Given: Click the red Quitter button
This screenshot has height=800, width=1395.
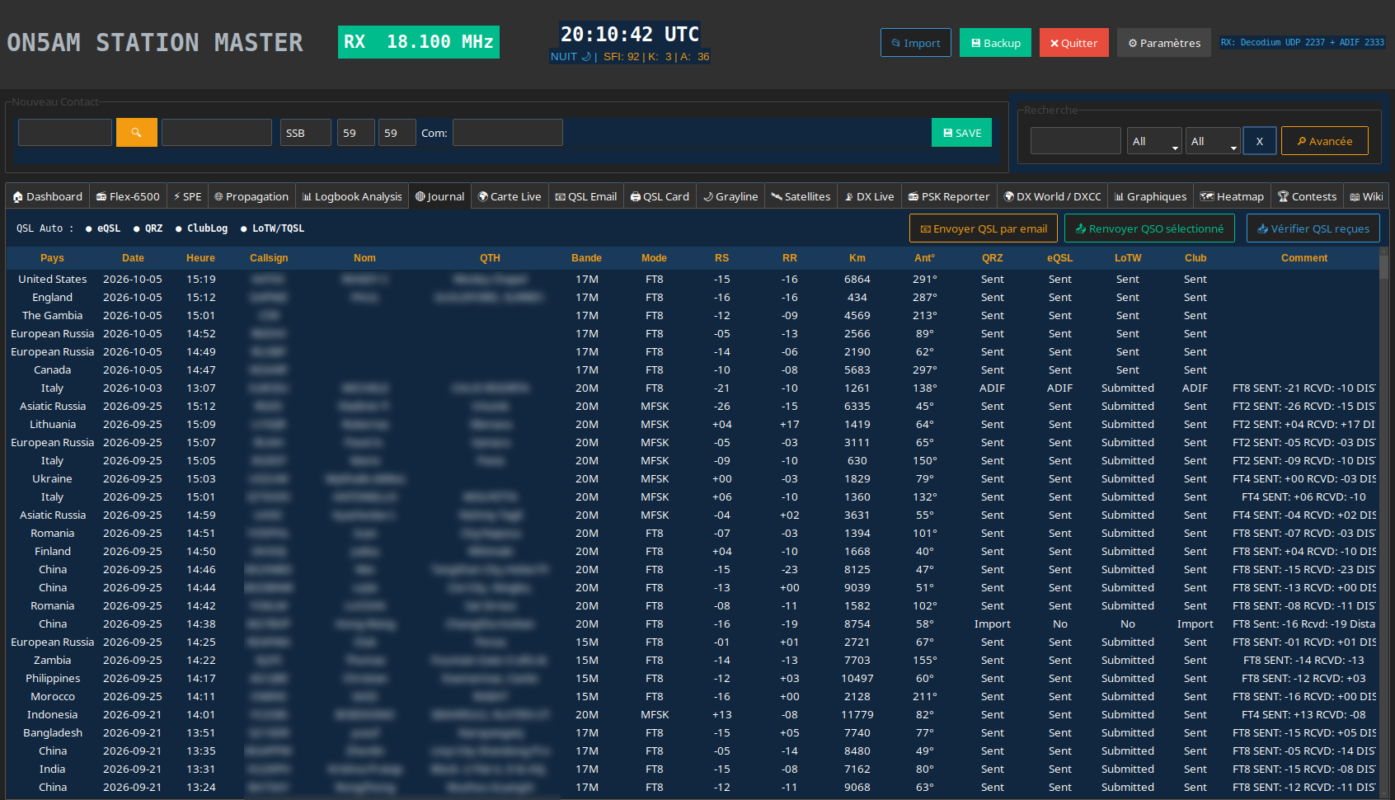Looking at the screenshot, I should pos(1074,43).
